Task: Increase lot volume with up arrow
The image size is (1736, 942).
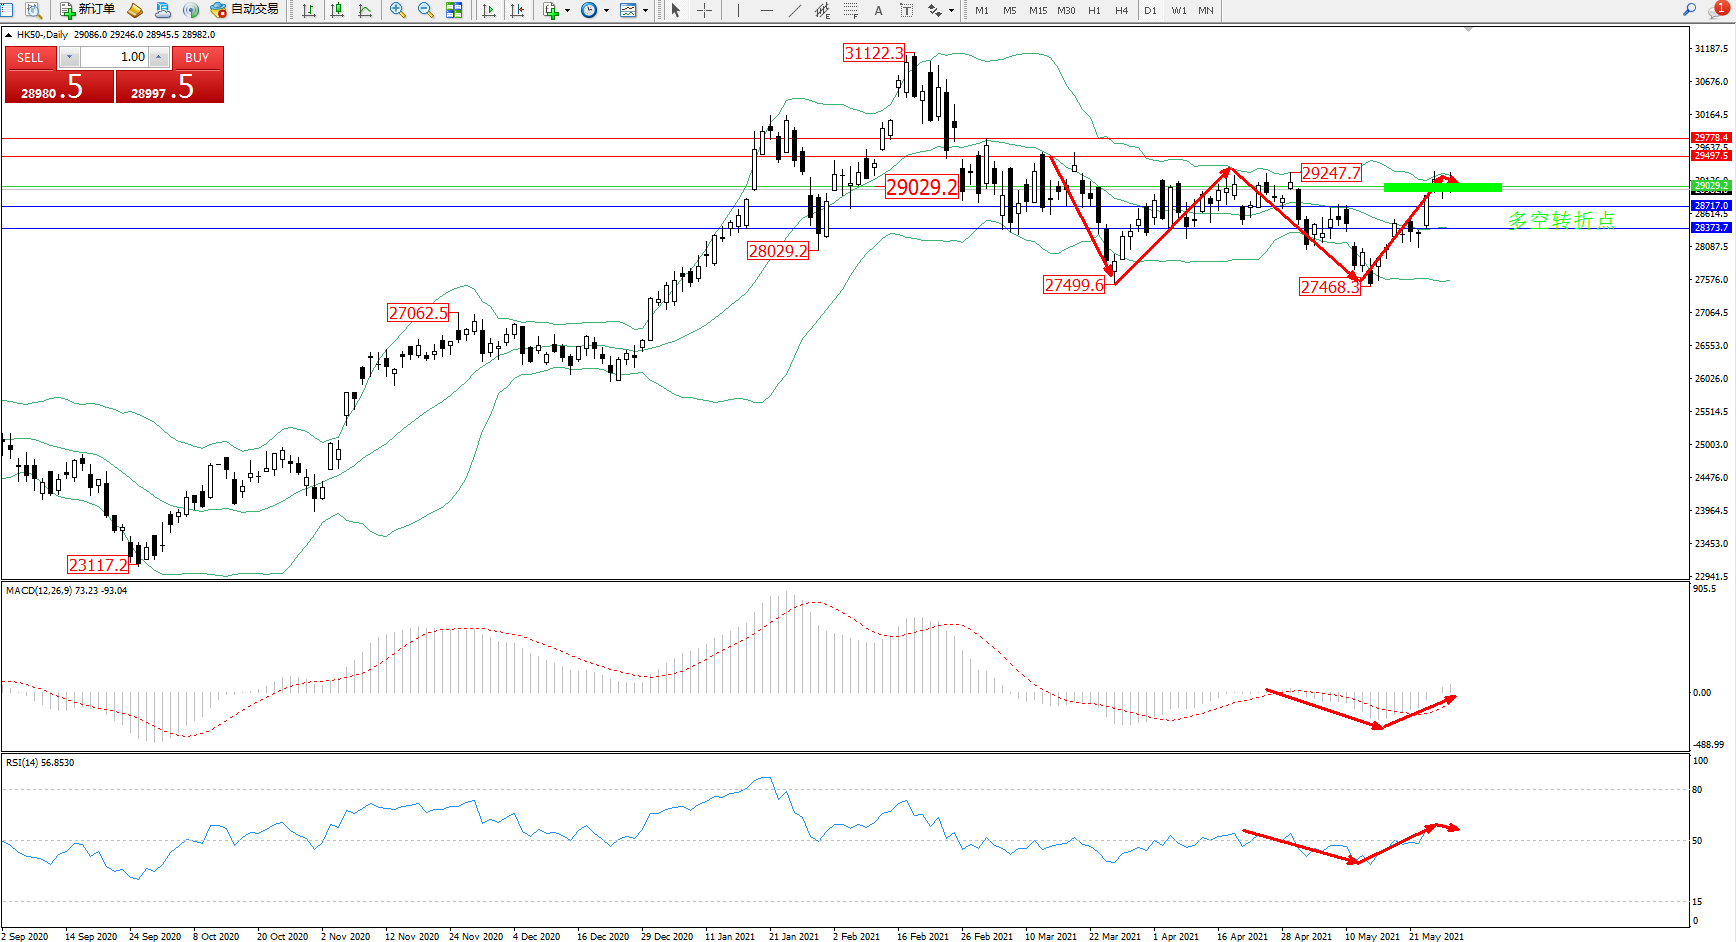Action: click(x=159, y=57)
